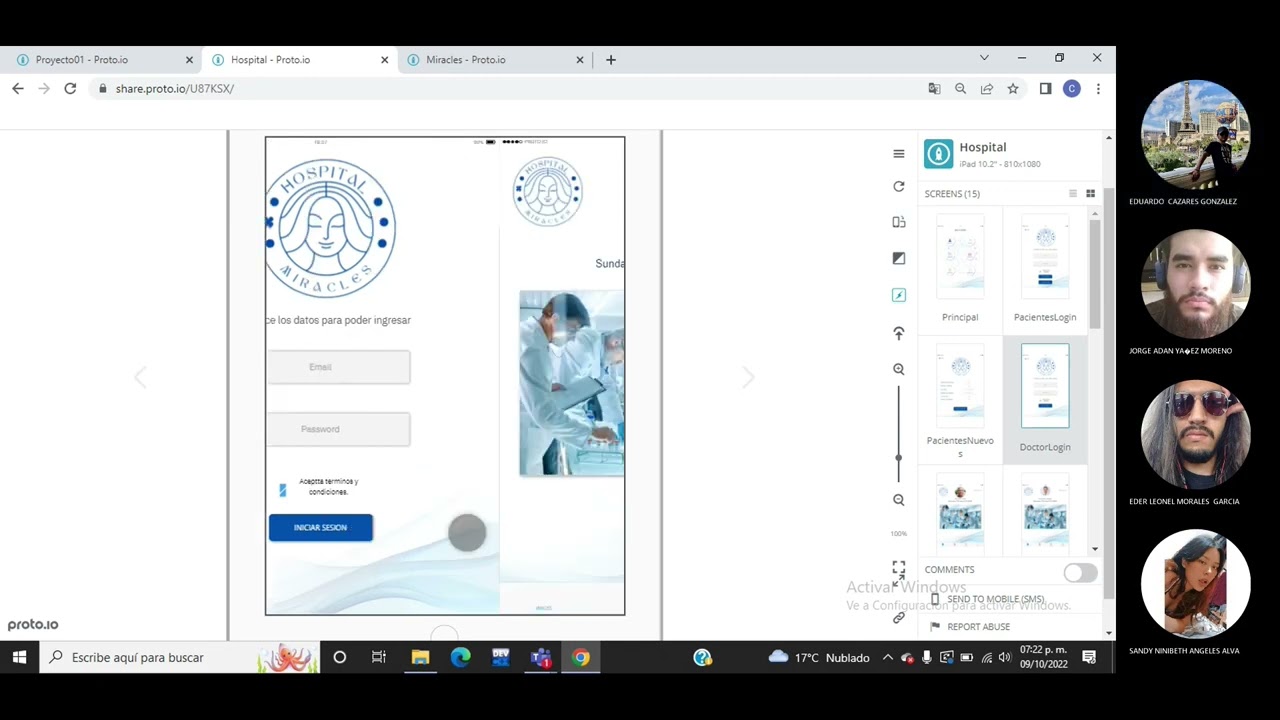Screen dimensions: 1280x720
Task: Toggle the Comments switch
Action: tap(1080, 573)
